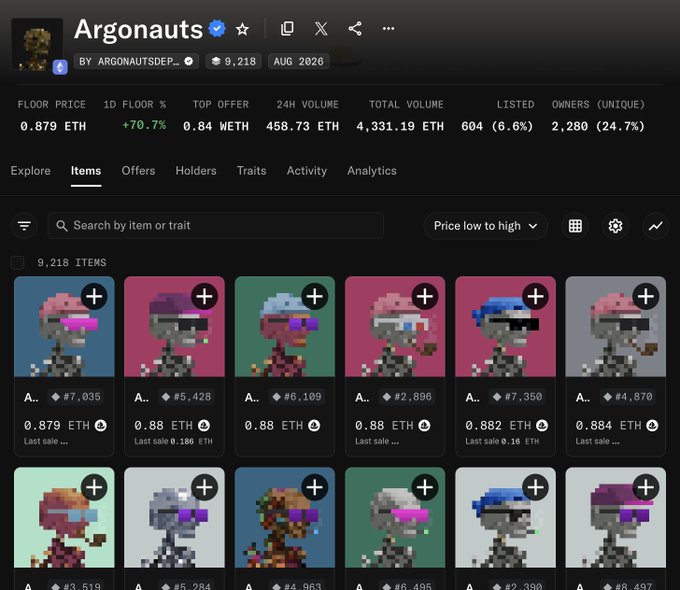680x590 pixels.
Task: Add item #6,109 to cart plus icon
Action: [x=314, y=297]
